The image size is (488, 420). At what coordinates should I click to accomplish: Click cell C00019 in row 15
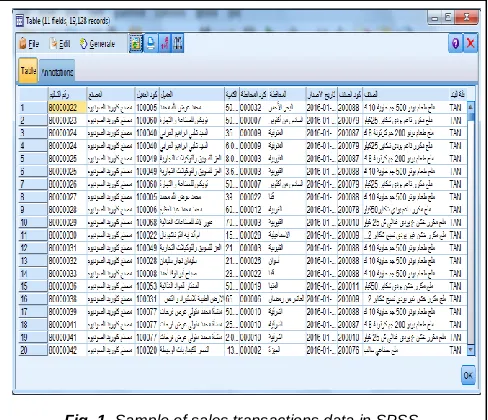point(253,286)
